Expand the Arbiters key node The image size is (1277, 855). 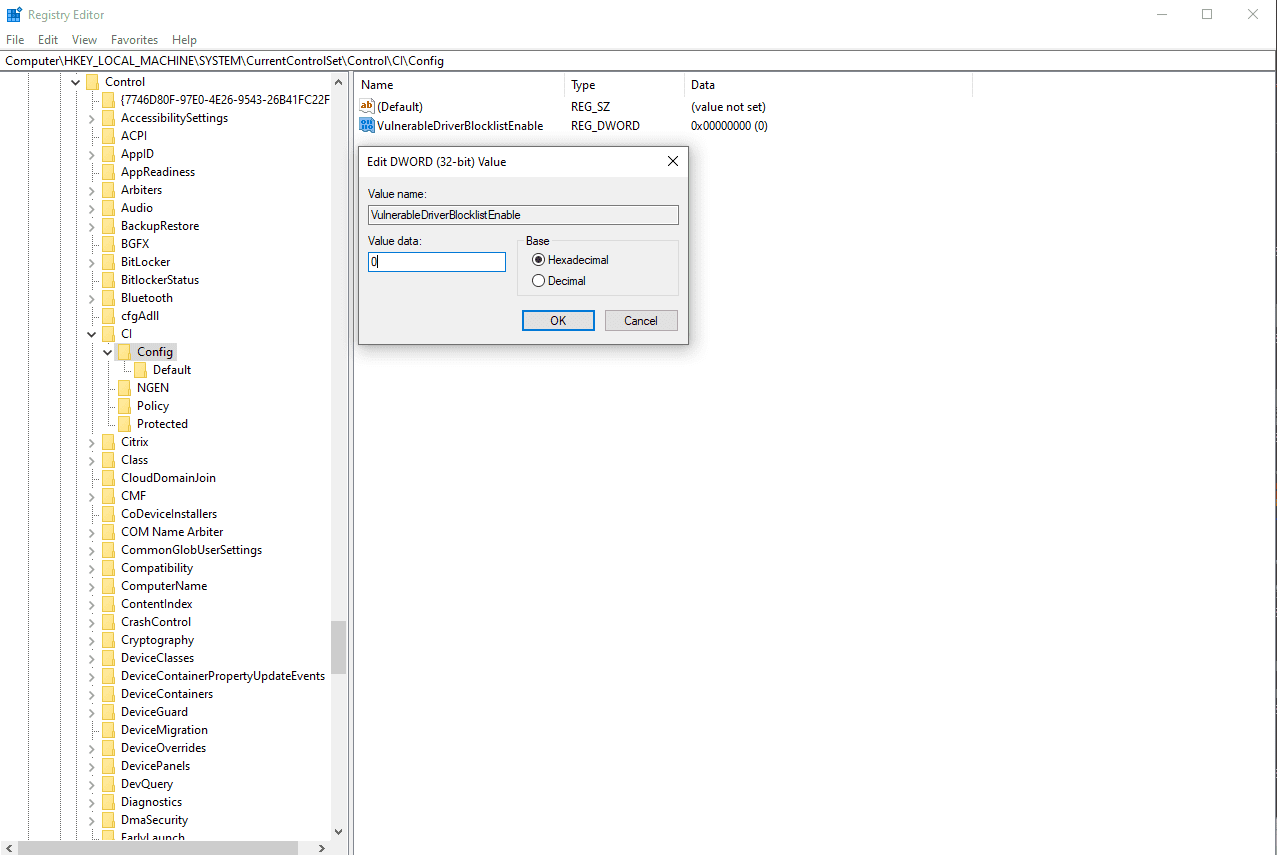(91, 190)
